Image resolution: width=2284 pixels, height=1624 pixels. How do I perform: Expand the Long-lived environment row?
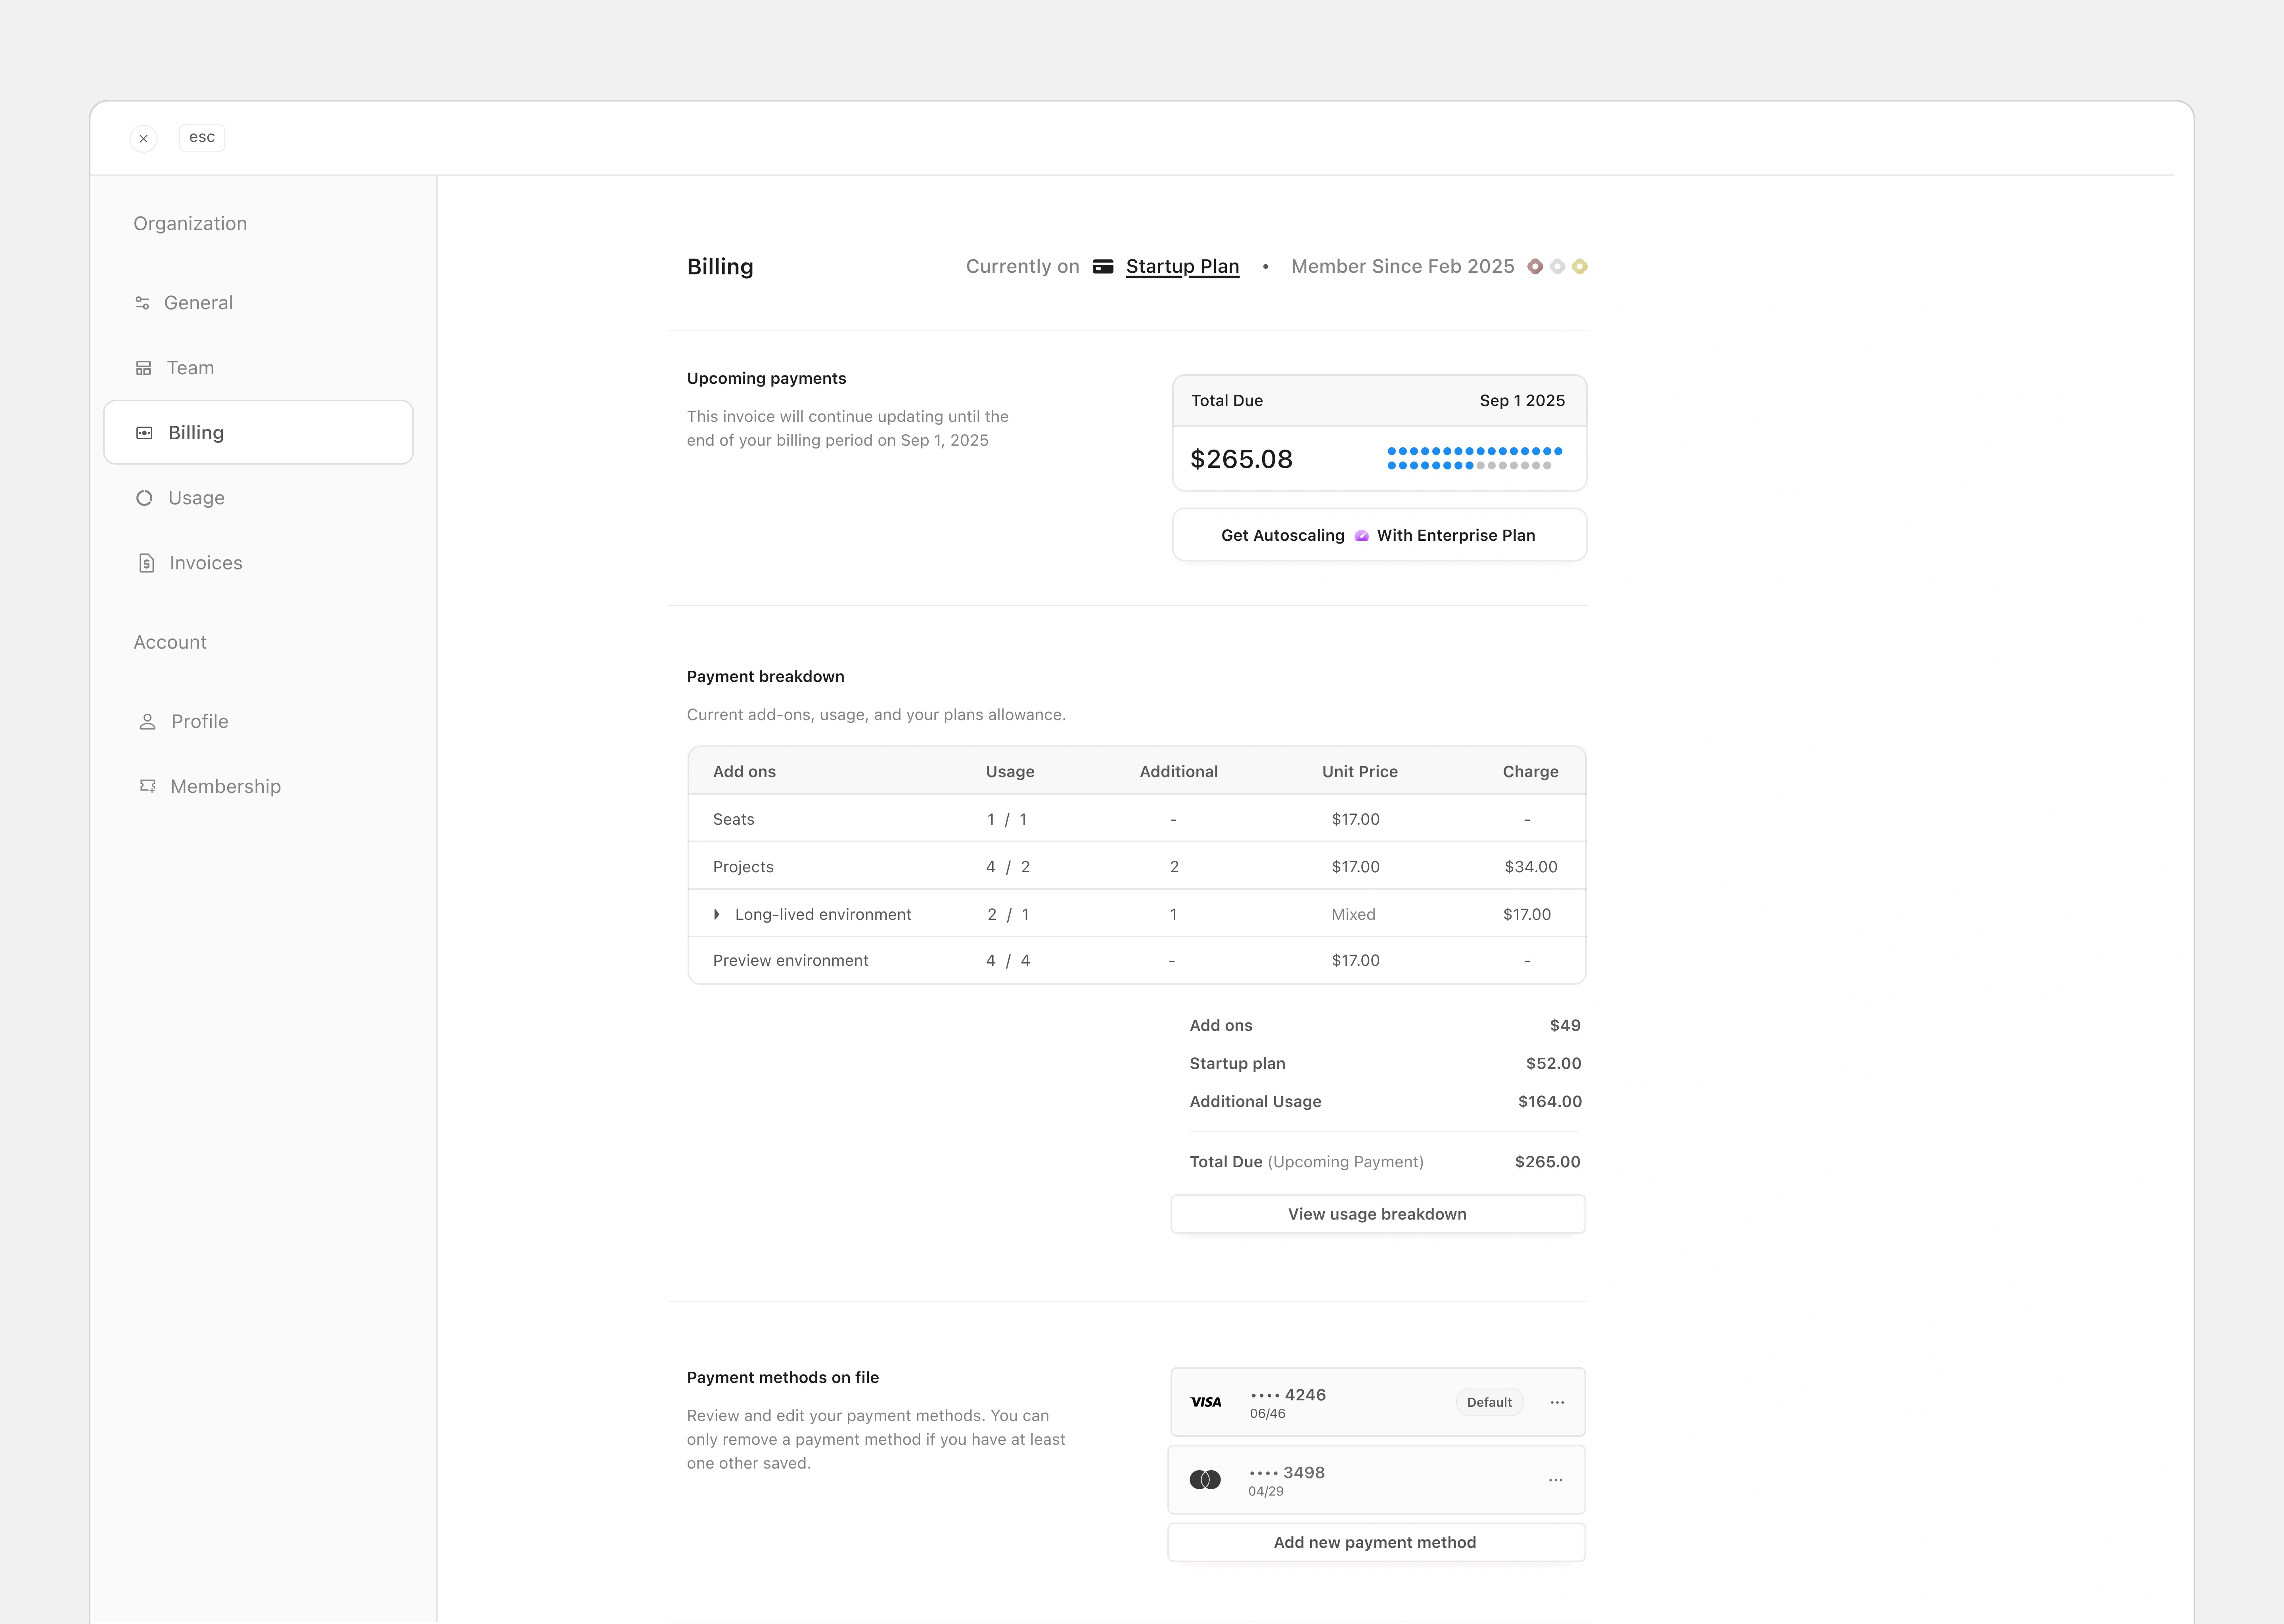pos(717,914)
